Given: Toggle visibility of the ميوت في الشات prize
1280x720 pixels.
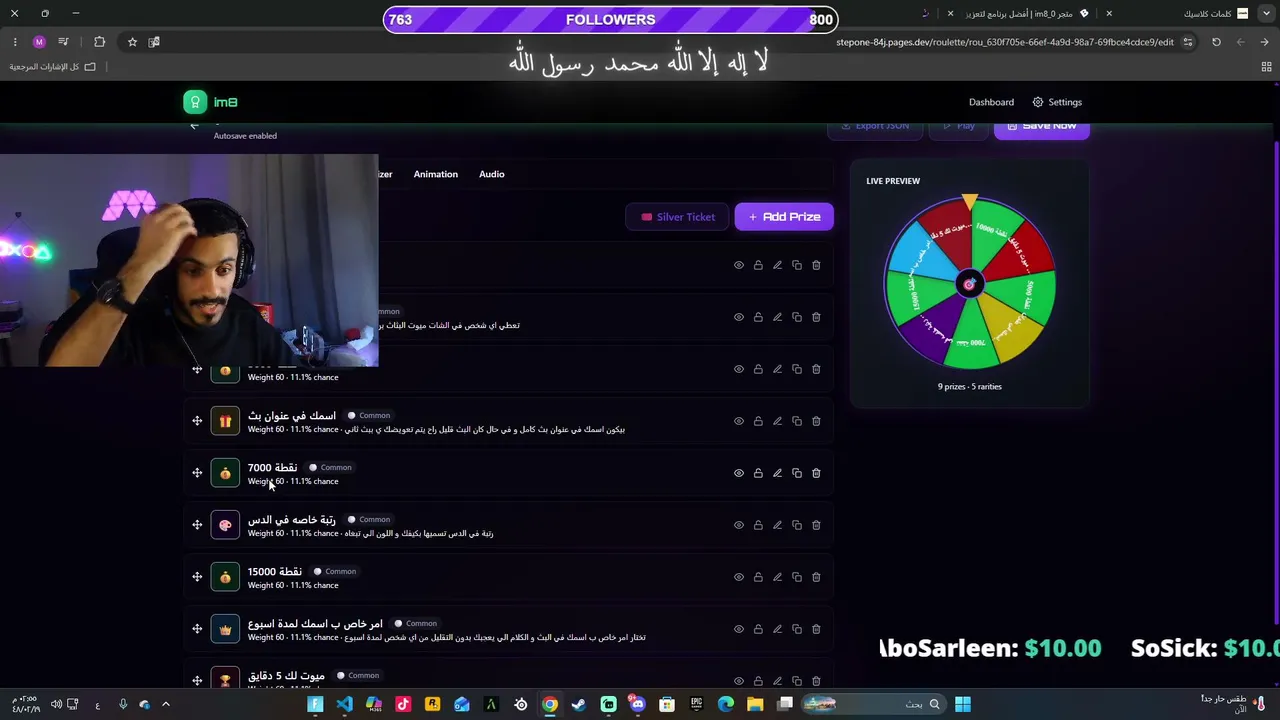Looking at the screenshot, I should click(739, 317).
